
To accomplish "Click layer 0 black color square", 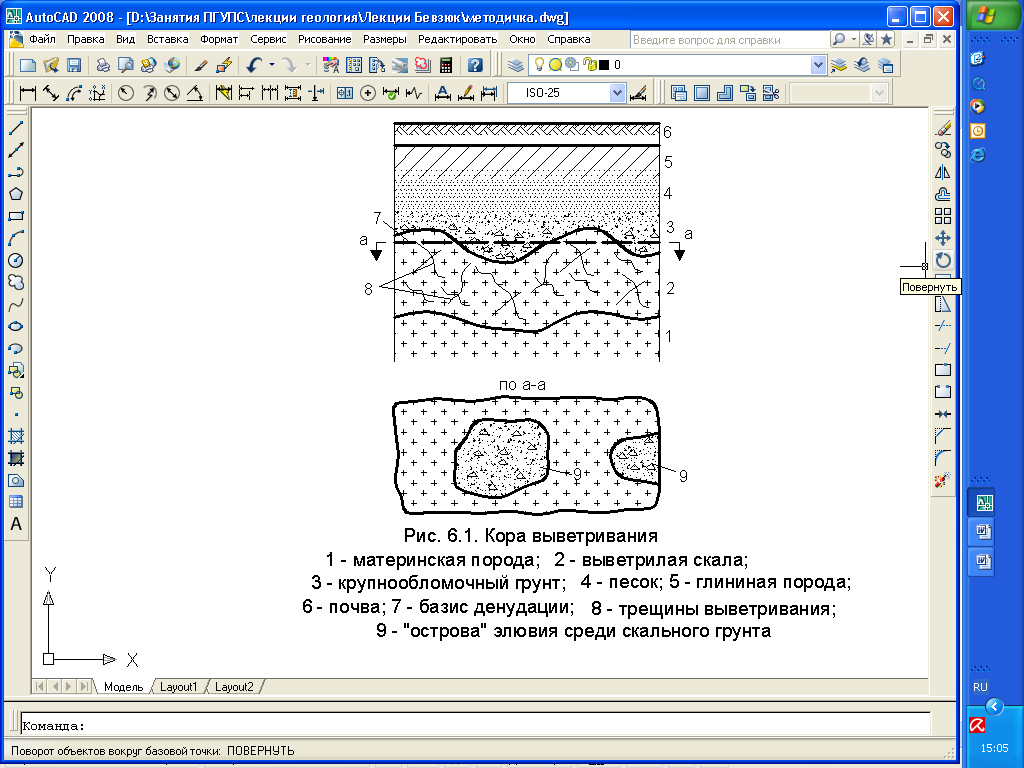I will point(604,65).
